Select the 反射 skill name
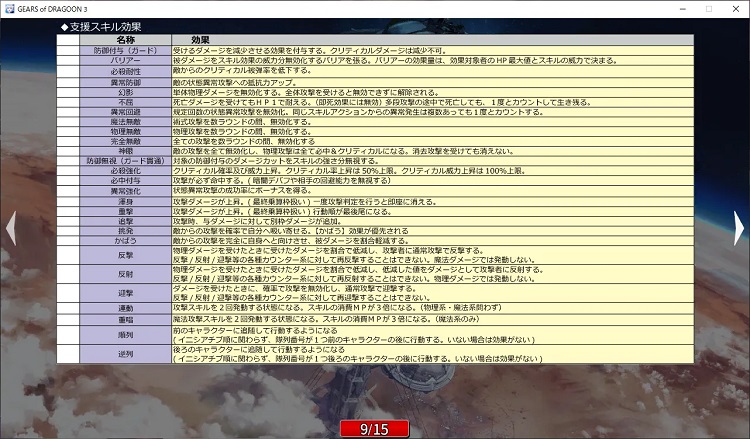Screen dimensions: 750x439 coord(125,274)
